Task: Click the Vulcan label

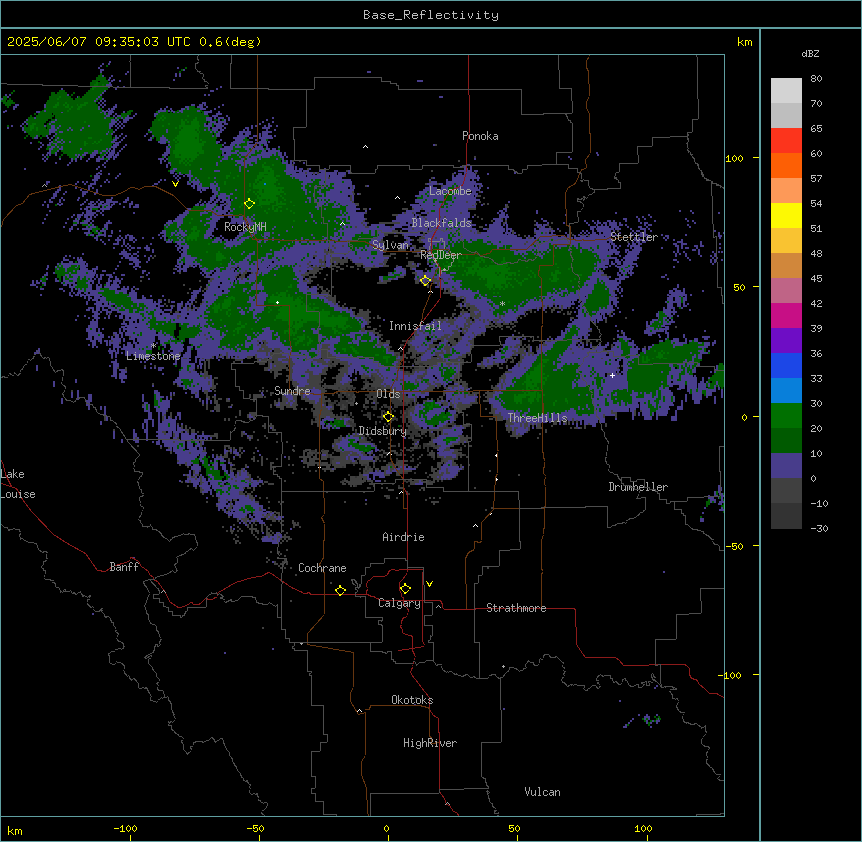Action: coord(542,792)
